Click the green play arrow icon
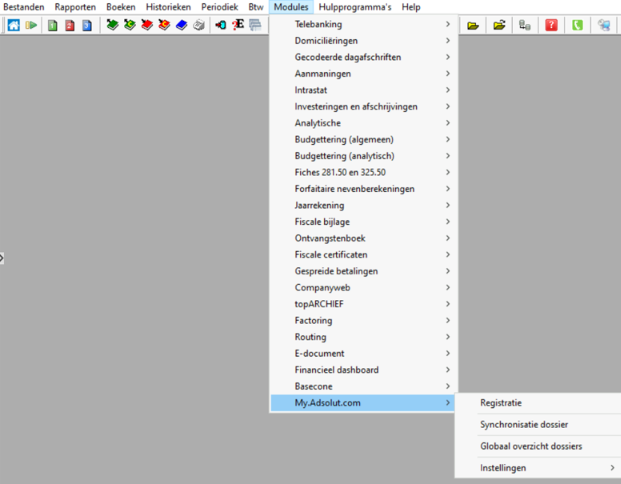Screen dimensions: 621x484 tap(32, 25)
